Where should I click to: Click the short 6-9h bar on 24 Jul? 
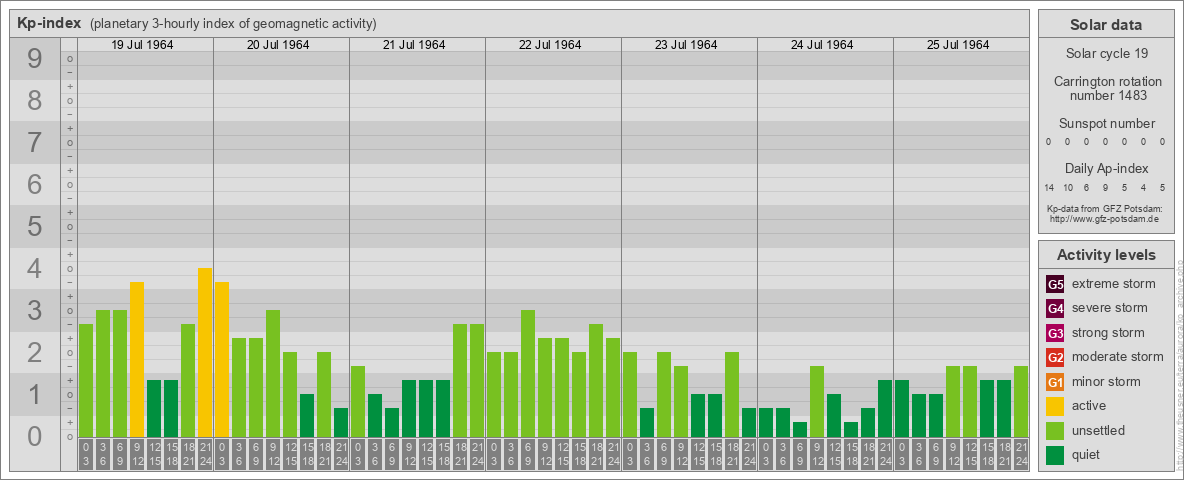pyautogui.click(x=800, y=429)
